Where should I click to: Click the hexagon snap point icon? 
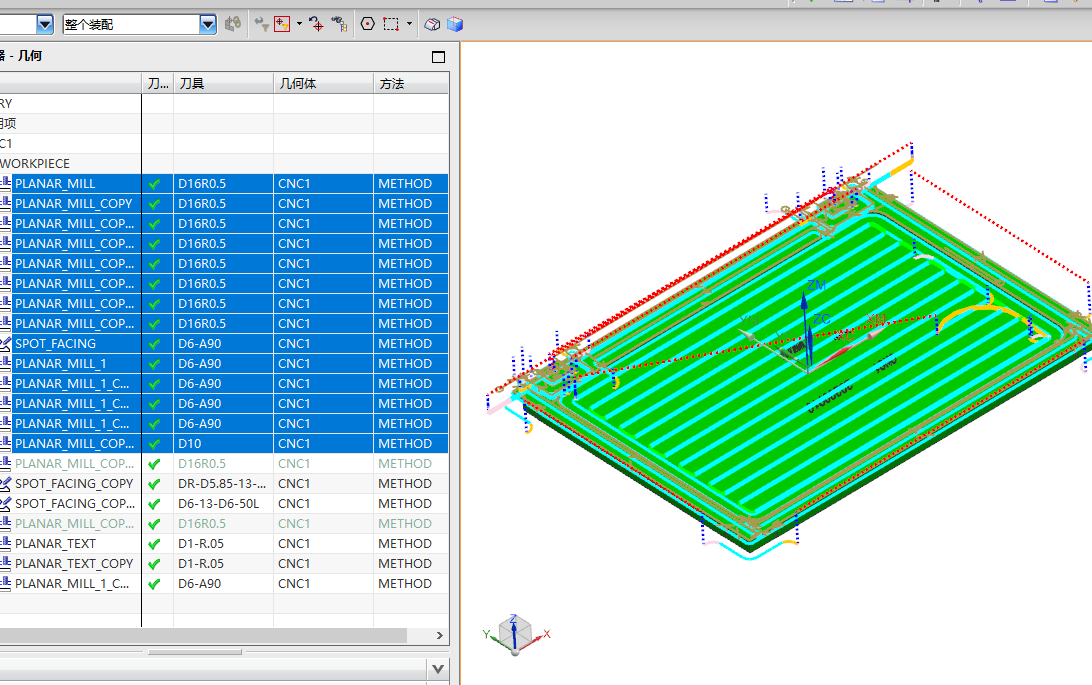368,24
